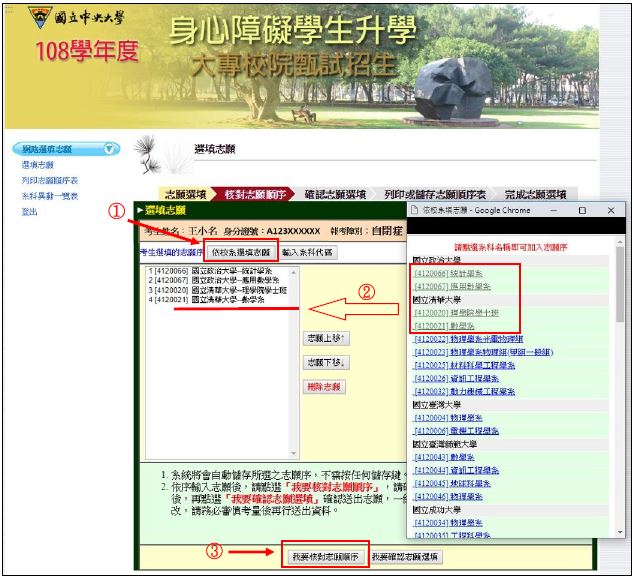Click popup link [4120020] 理學院學士班

point(456,313)
